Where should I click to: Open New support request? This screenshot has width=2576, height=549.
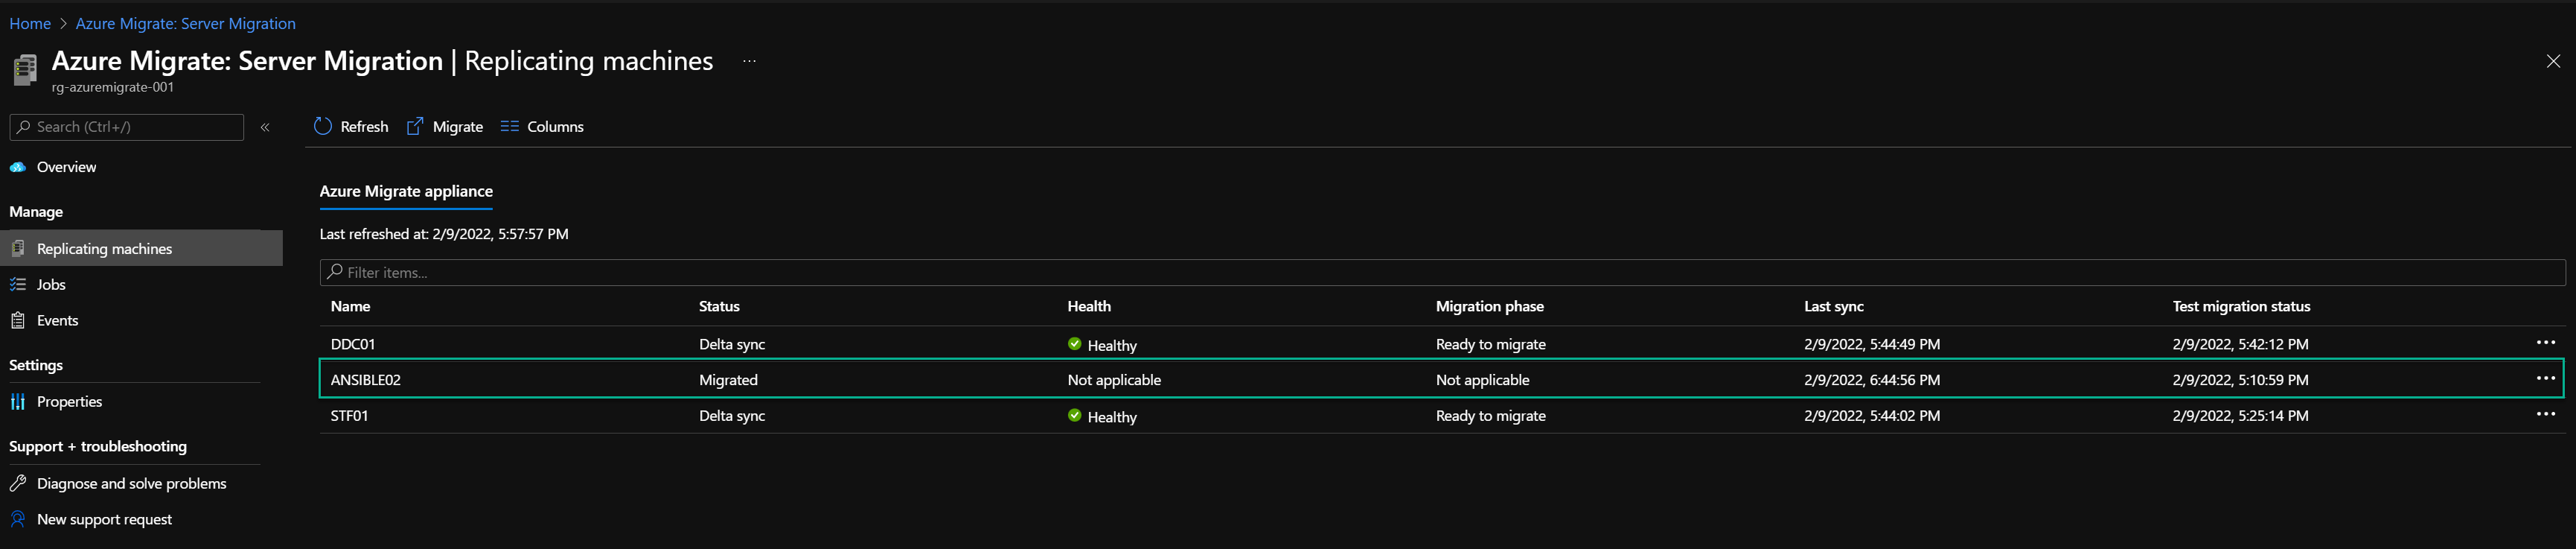(104, 520)
